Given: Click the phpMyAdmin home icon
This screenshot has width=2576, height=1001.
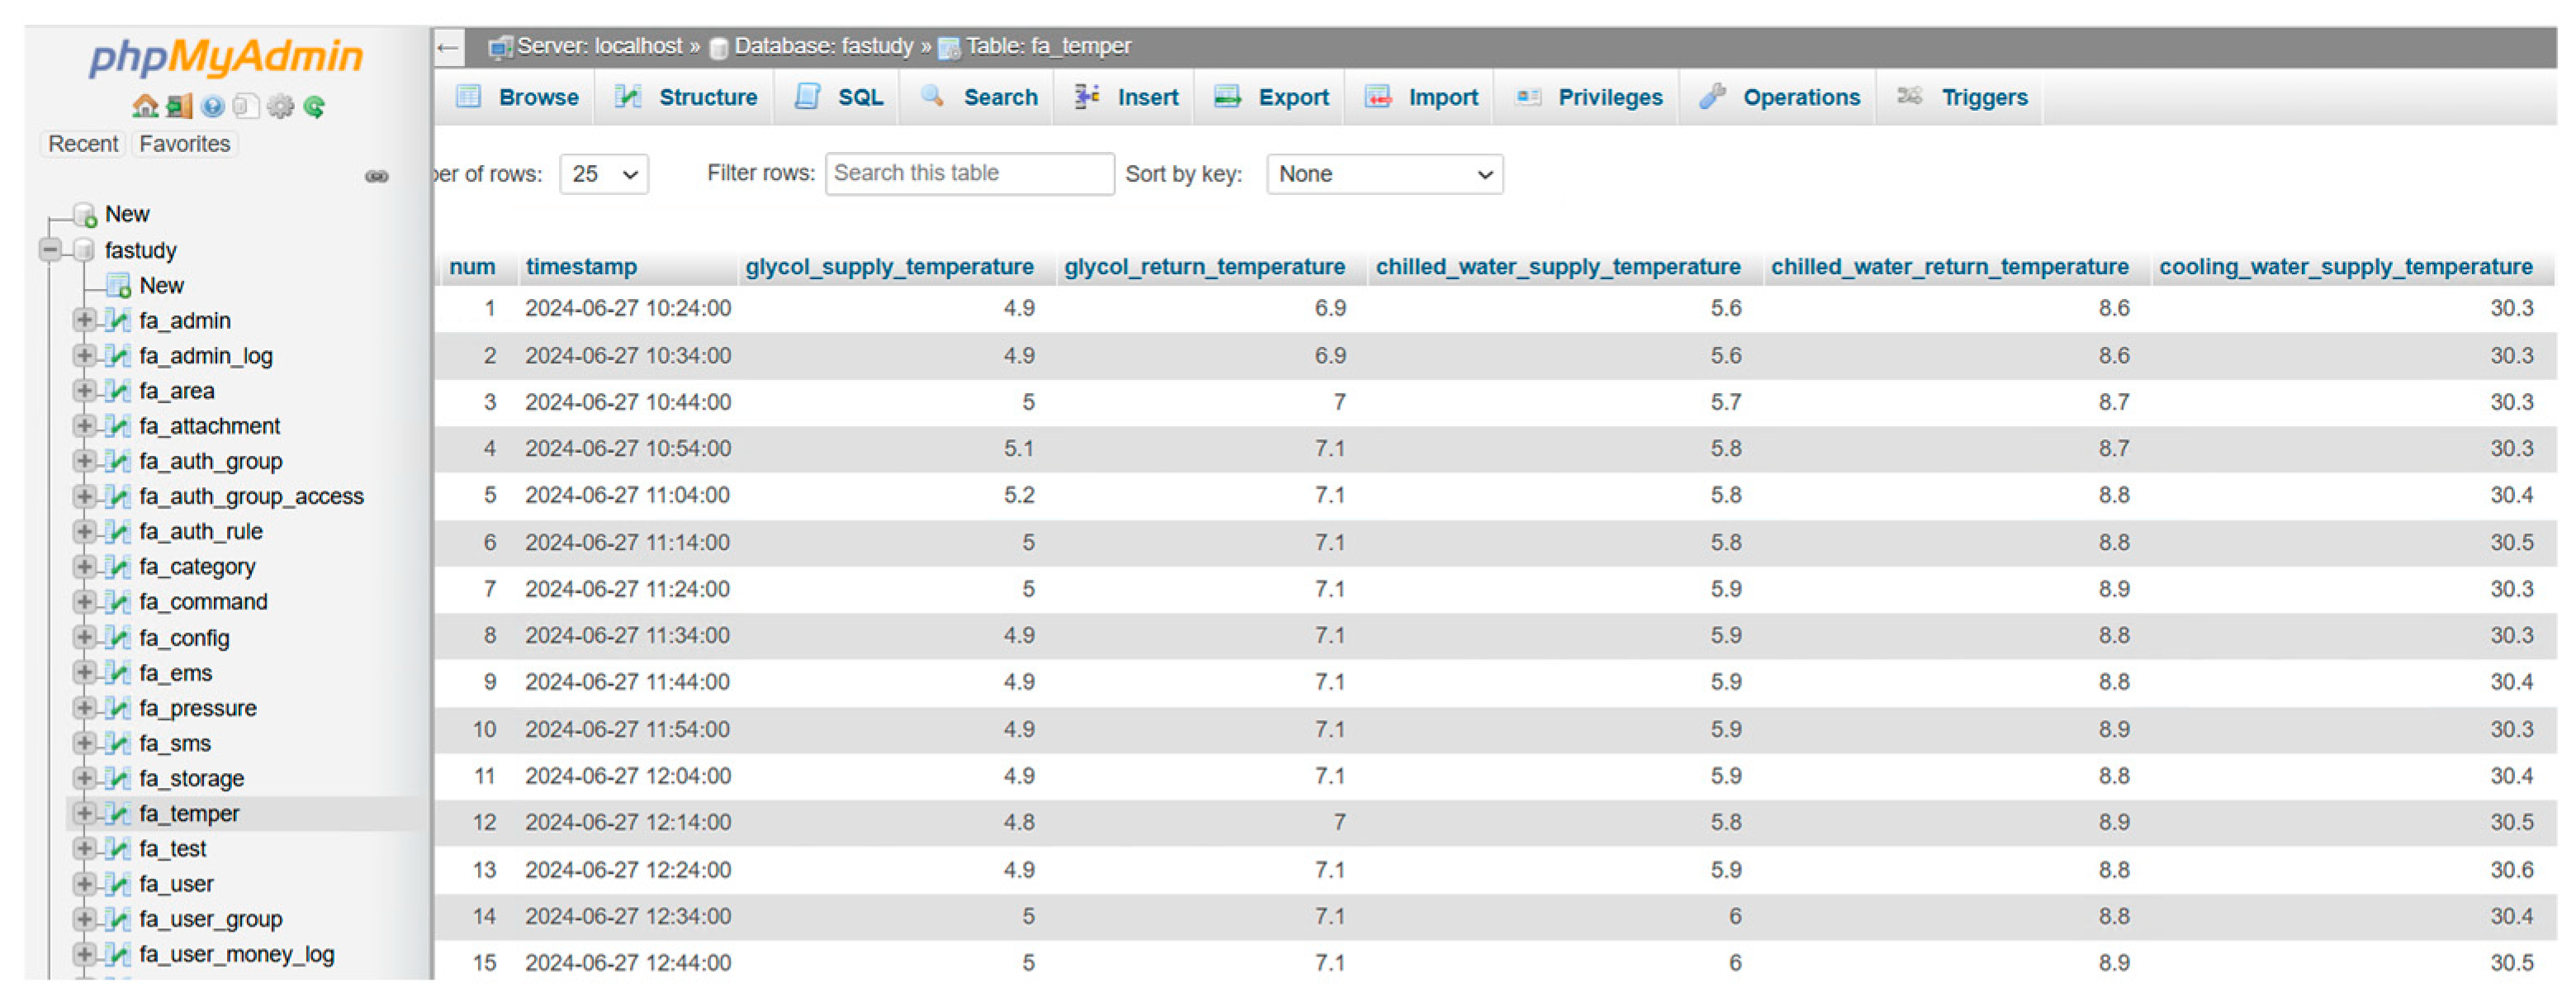Looking at the screenshot, I should coord(145,107).
